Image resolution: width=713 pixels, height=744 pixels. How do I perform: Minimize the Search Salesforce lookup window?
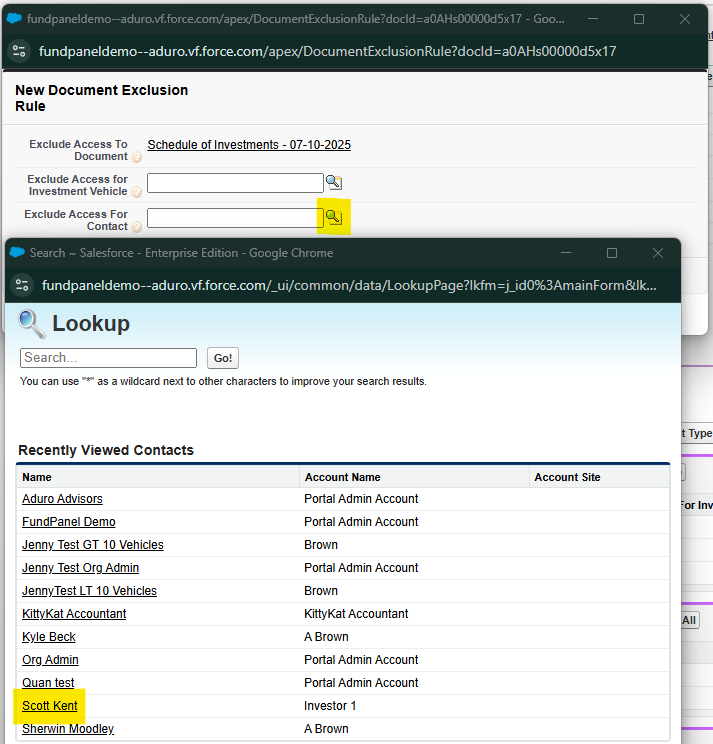566,253
